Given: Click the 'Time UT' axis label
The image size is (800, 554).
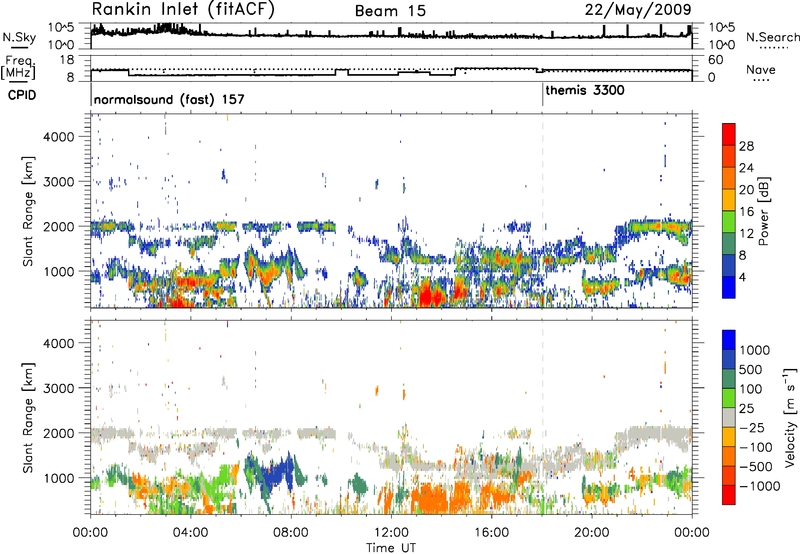Looking at the screenshot, I should (x=391, y=548).
